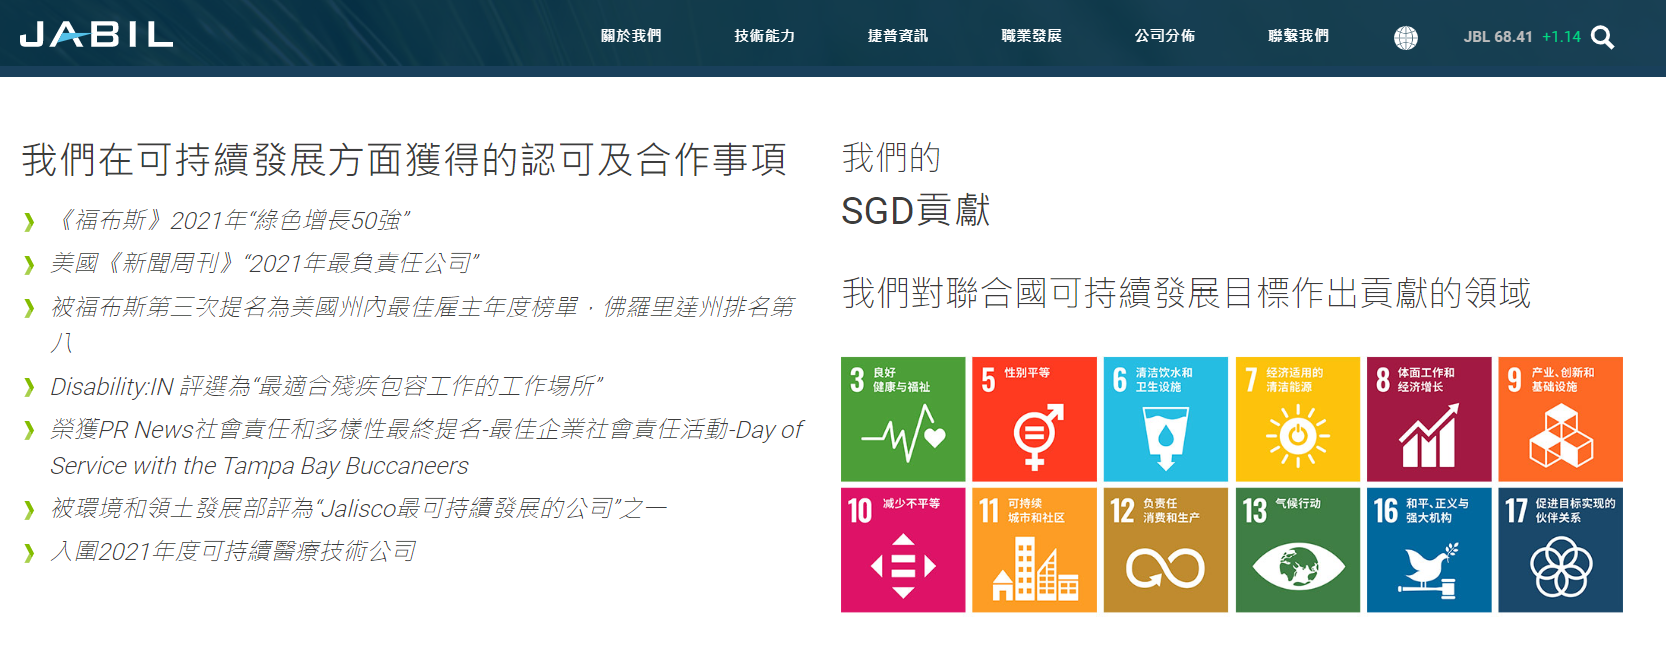Click the 被福布斯第三次提名 best employer item

click(x=423, y=324)
